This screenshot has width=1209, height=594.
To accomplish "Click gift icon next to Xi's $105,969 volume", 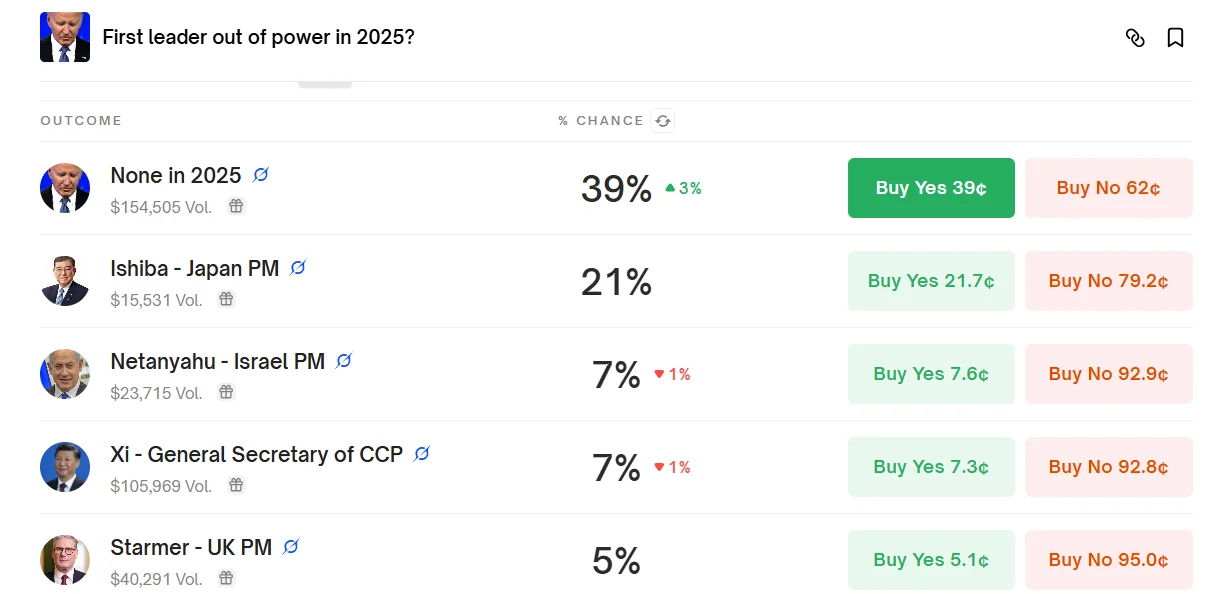I will click(x=236, y=485).
